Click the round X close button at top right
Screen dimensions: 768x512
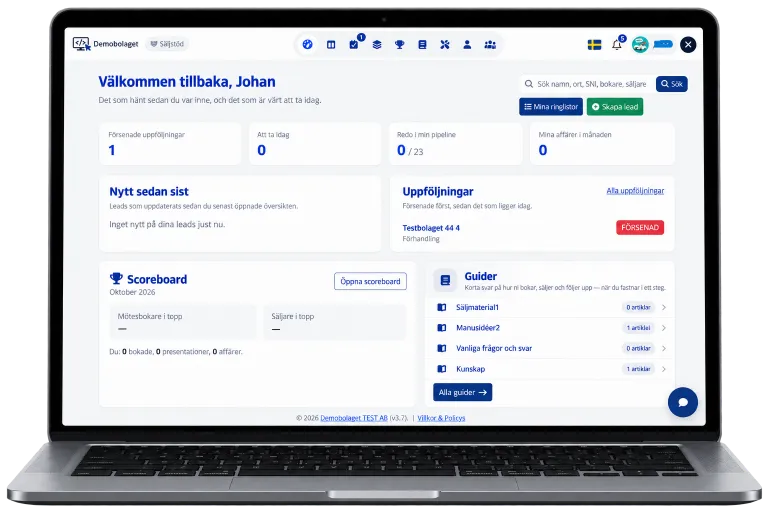[688, 45]
